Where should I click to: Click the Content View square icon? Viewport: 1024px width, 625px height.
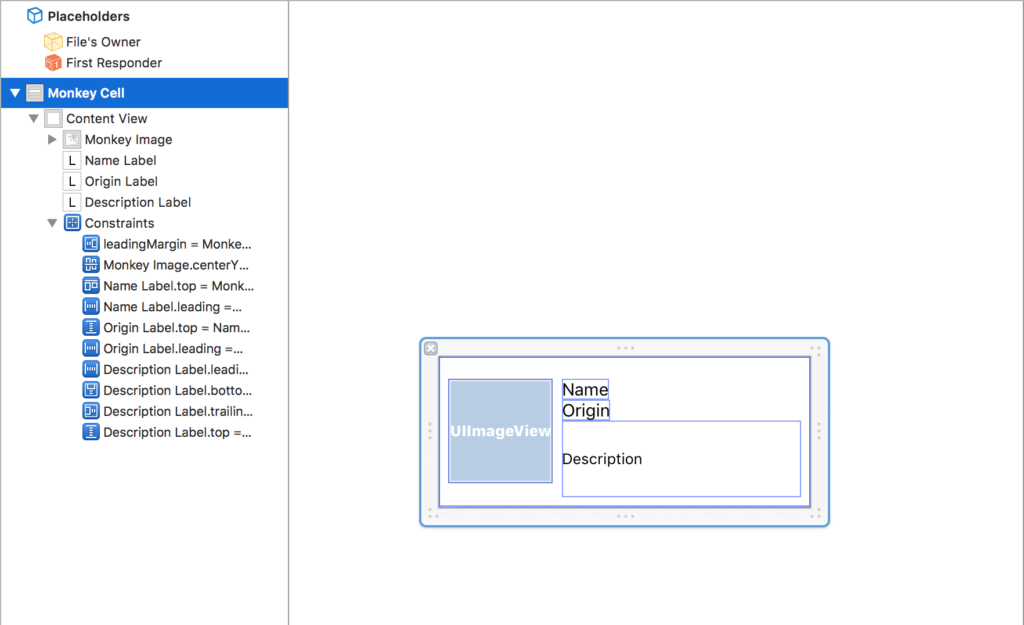(53, 119)
